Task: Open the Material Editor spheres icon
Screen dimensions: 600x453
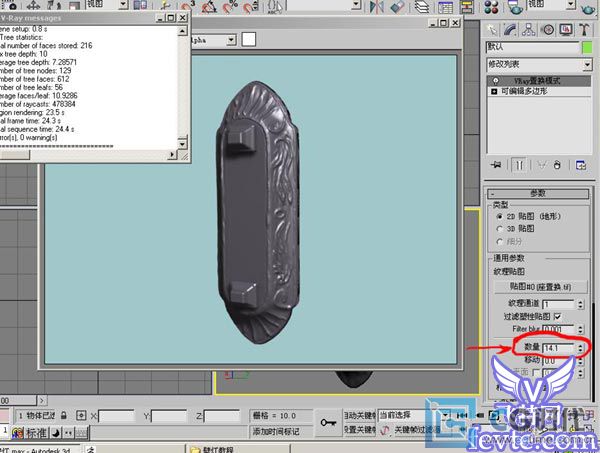Action: click(x=491, y=6)
